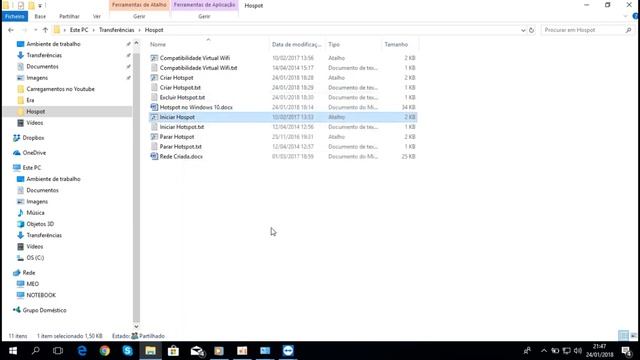Select Compatibilidade Virtual Wifi.txt file
Viewport: 640px width, 360px height.
point(198,68)
